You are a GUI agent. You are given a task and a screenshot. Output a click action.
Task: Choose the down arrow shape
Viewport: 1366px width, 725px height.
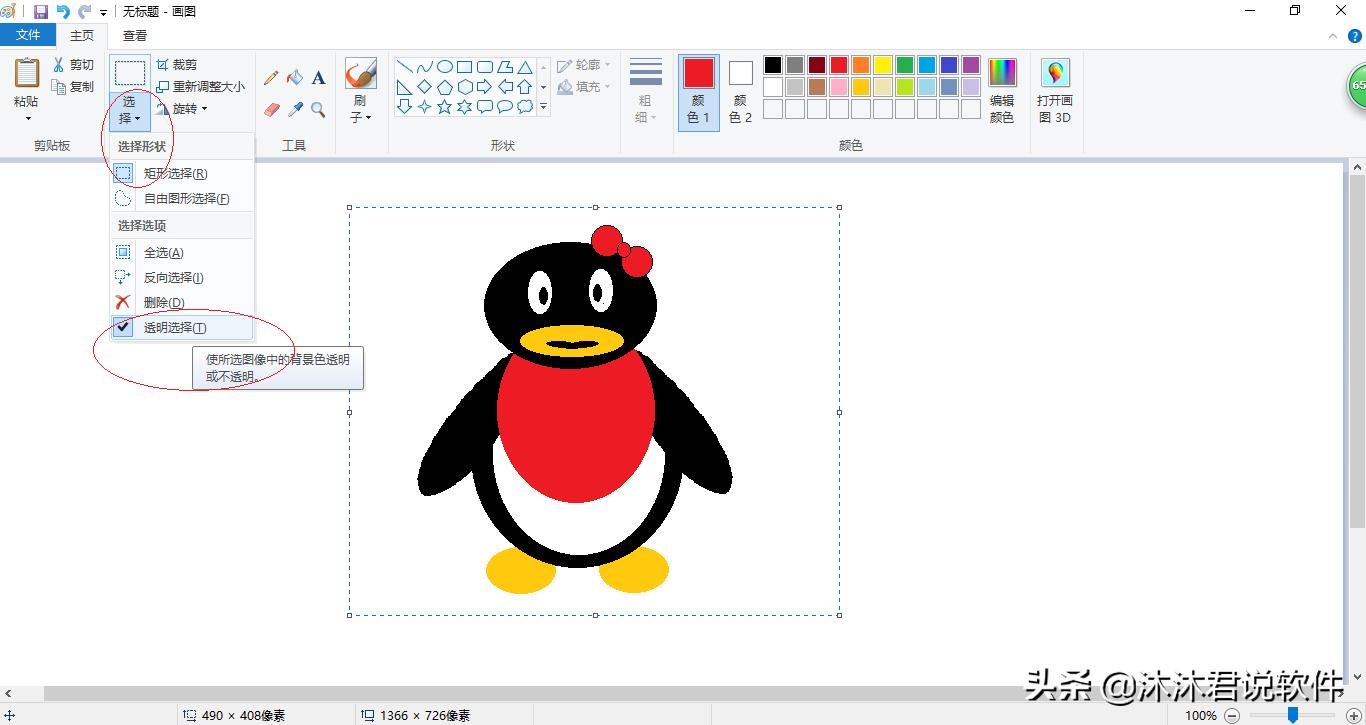tap(405, 106)
